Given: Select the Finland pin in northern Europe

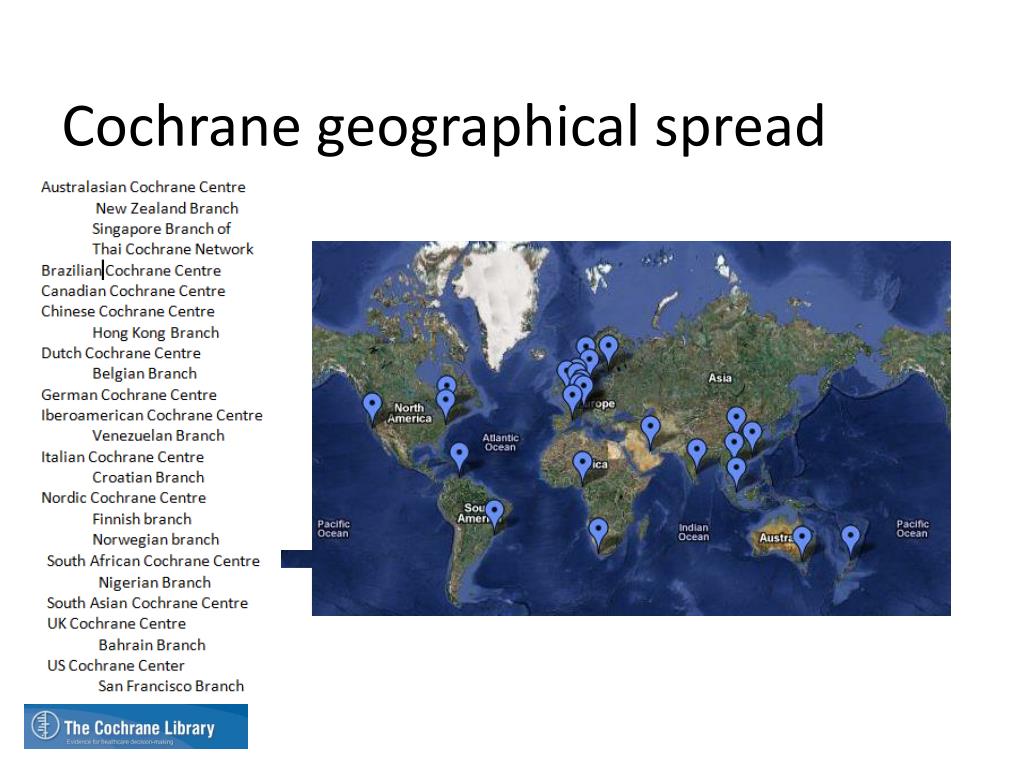Looking at the screenshot, I should click(x=609, y=350).
